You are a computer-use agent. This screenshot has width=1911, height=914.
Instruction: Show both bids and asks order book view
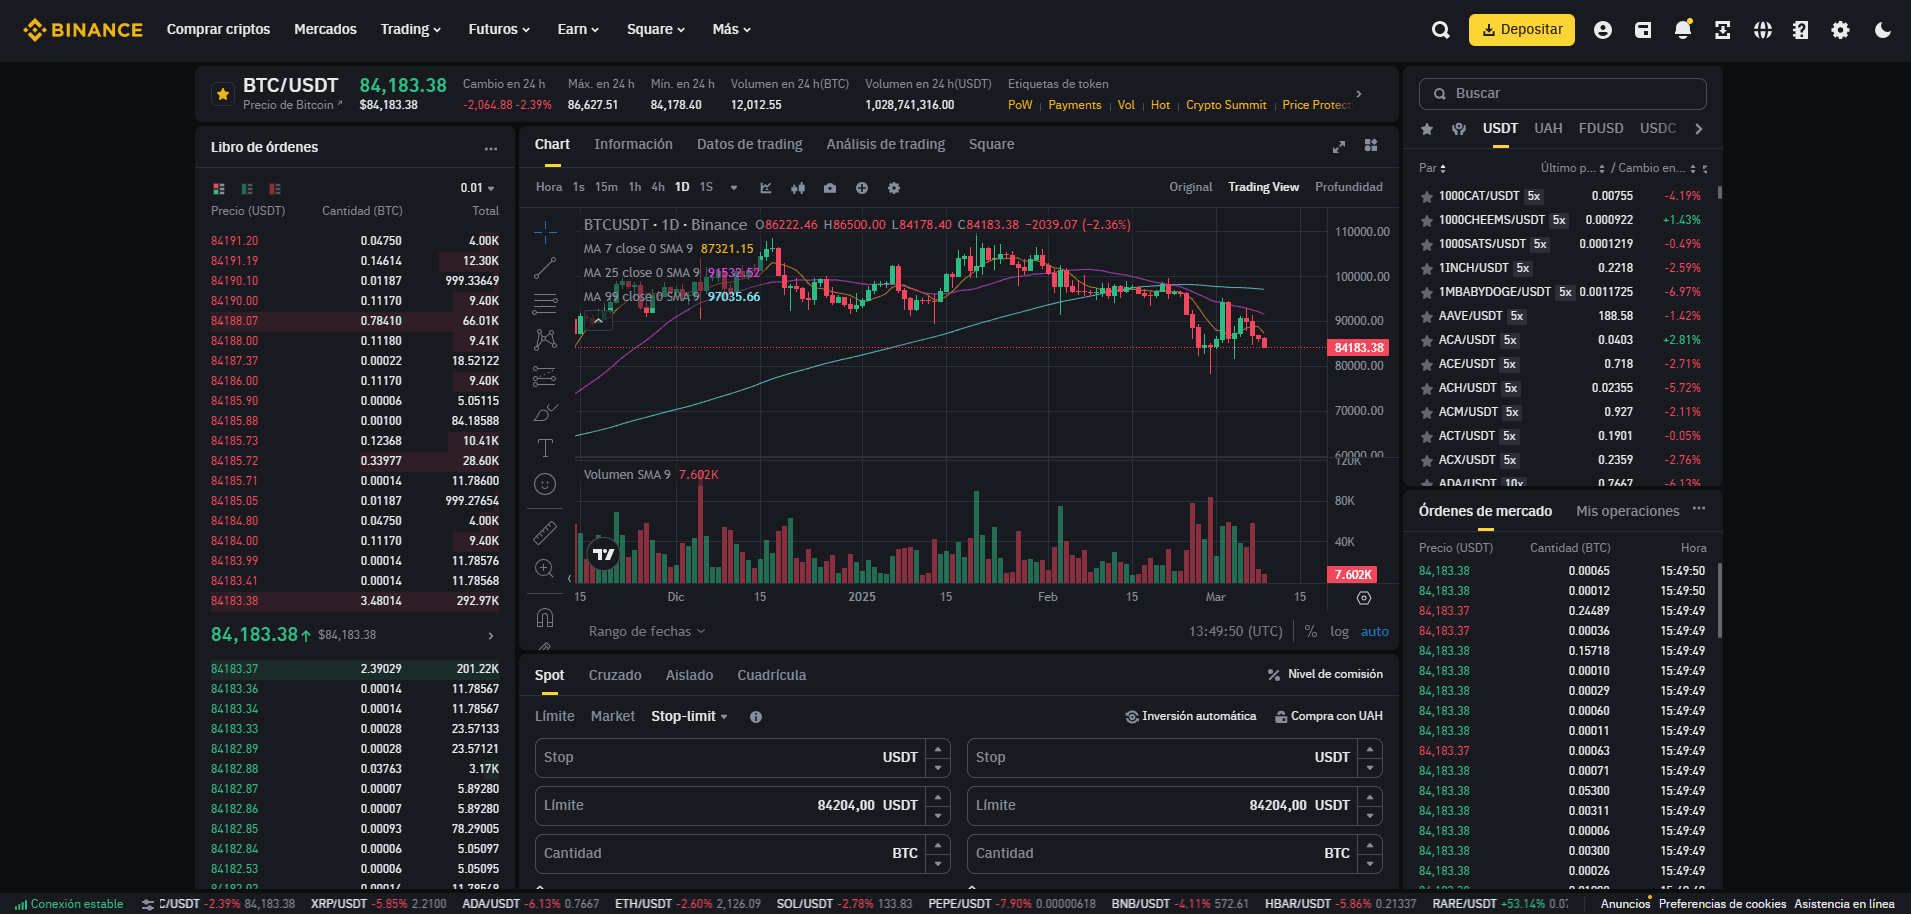219,189
